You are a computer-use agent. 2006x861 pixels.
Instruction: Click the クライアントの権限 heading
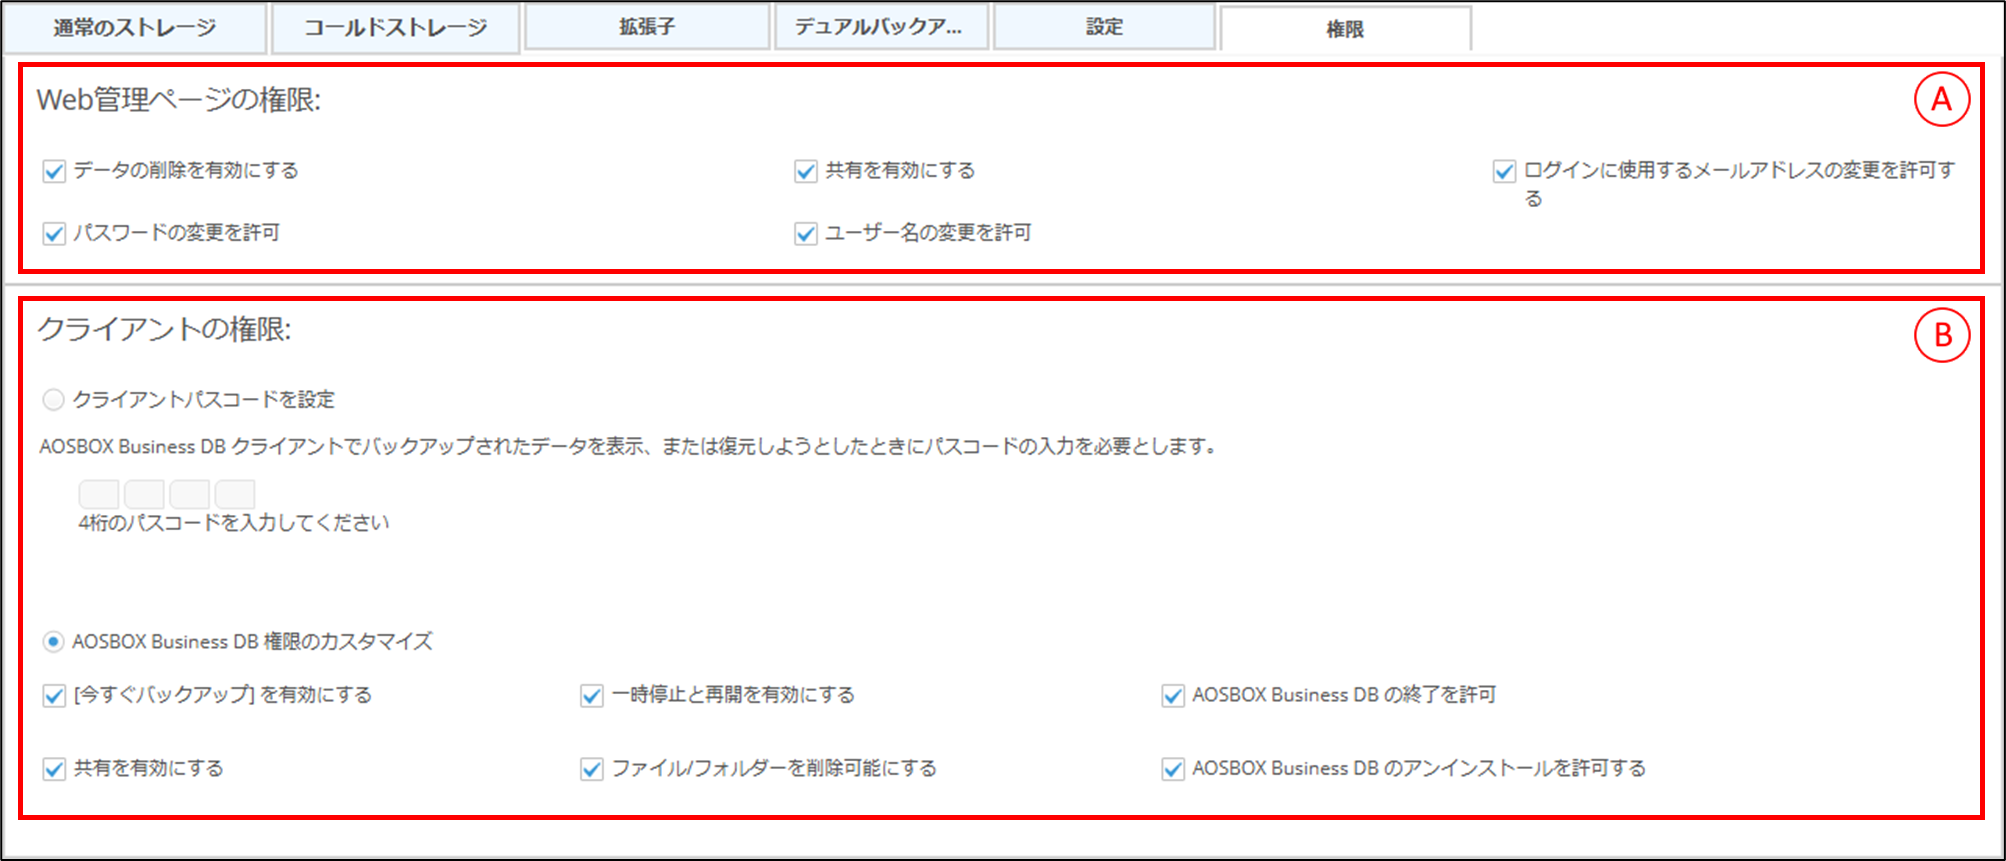164,329
